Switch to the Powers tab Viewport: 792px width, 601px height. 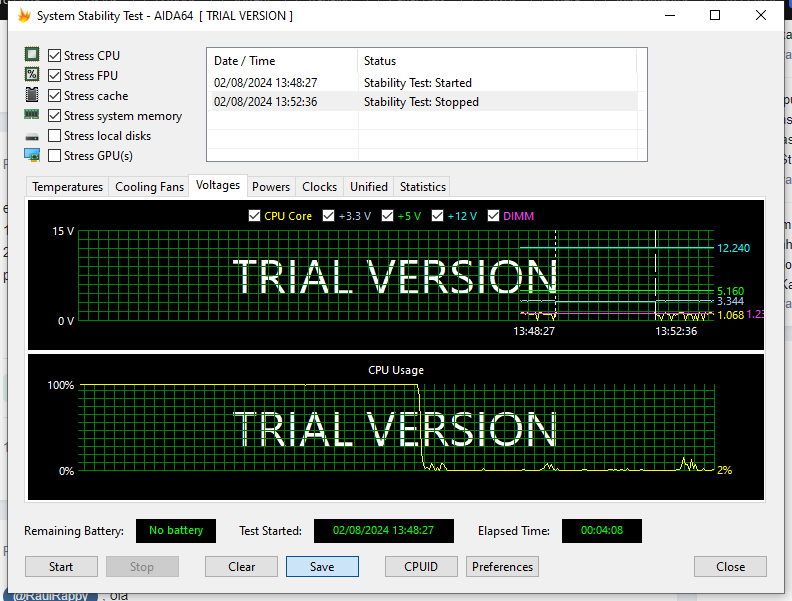pyautogui.click(x=271, y=187)
